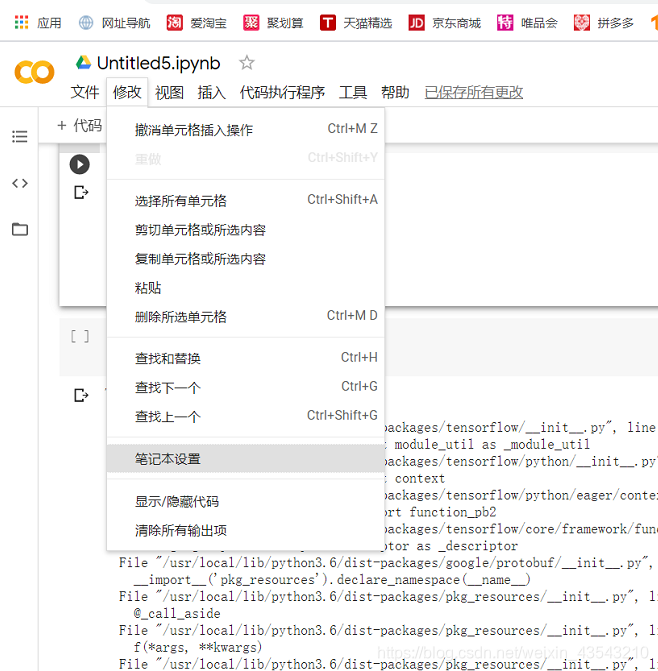Click the 已保存所有更改 link
Viewport: 658px width, 671px height.
pos(474,92)
